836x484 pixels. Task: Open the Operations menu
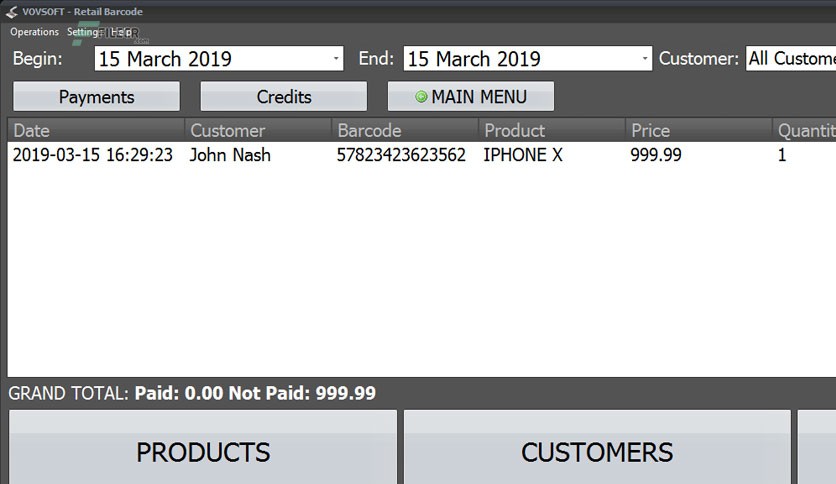34,32
